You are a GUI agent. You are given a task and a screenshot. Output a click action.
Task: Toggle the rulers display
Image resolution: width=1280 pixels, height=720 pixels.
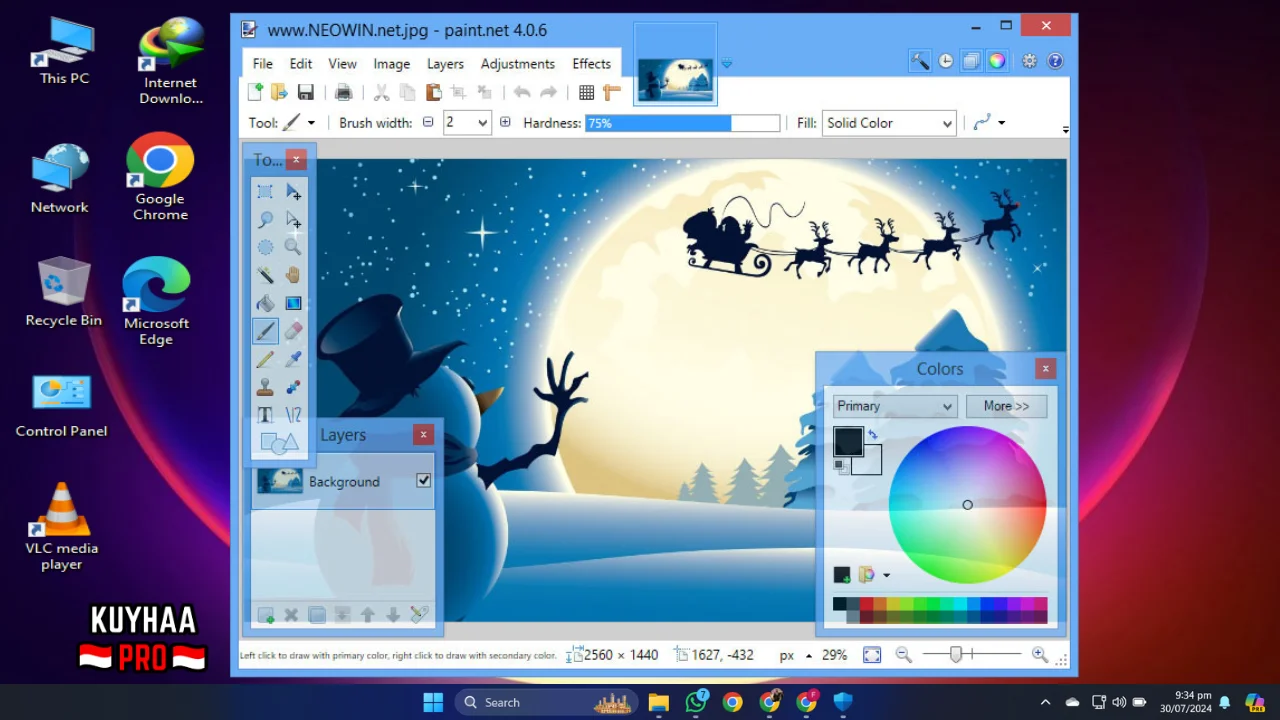pyautogui.click(x=612, y=92)
